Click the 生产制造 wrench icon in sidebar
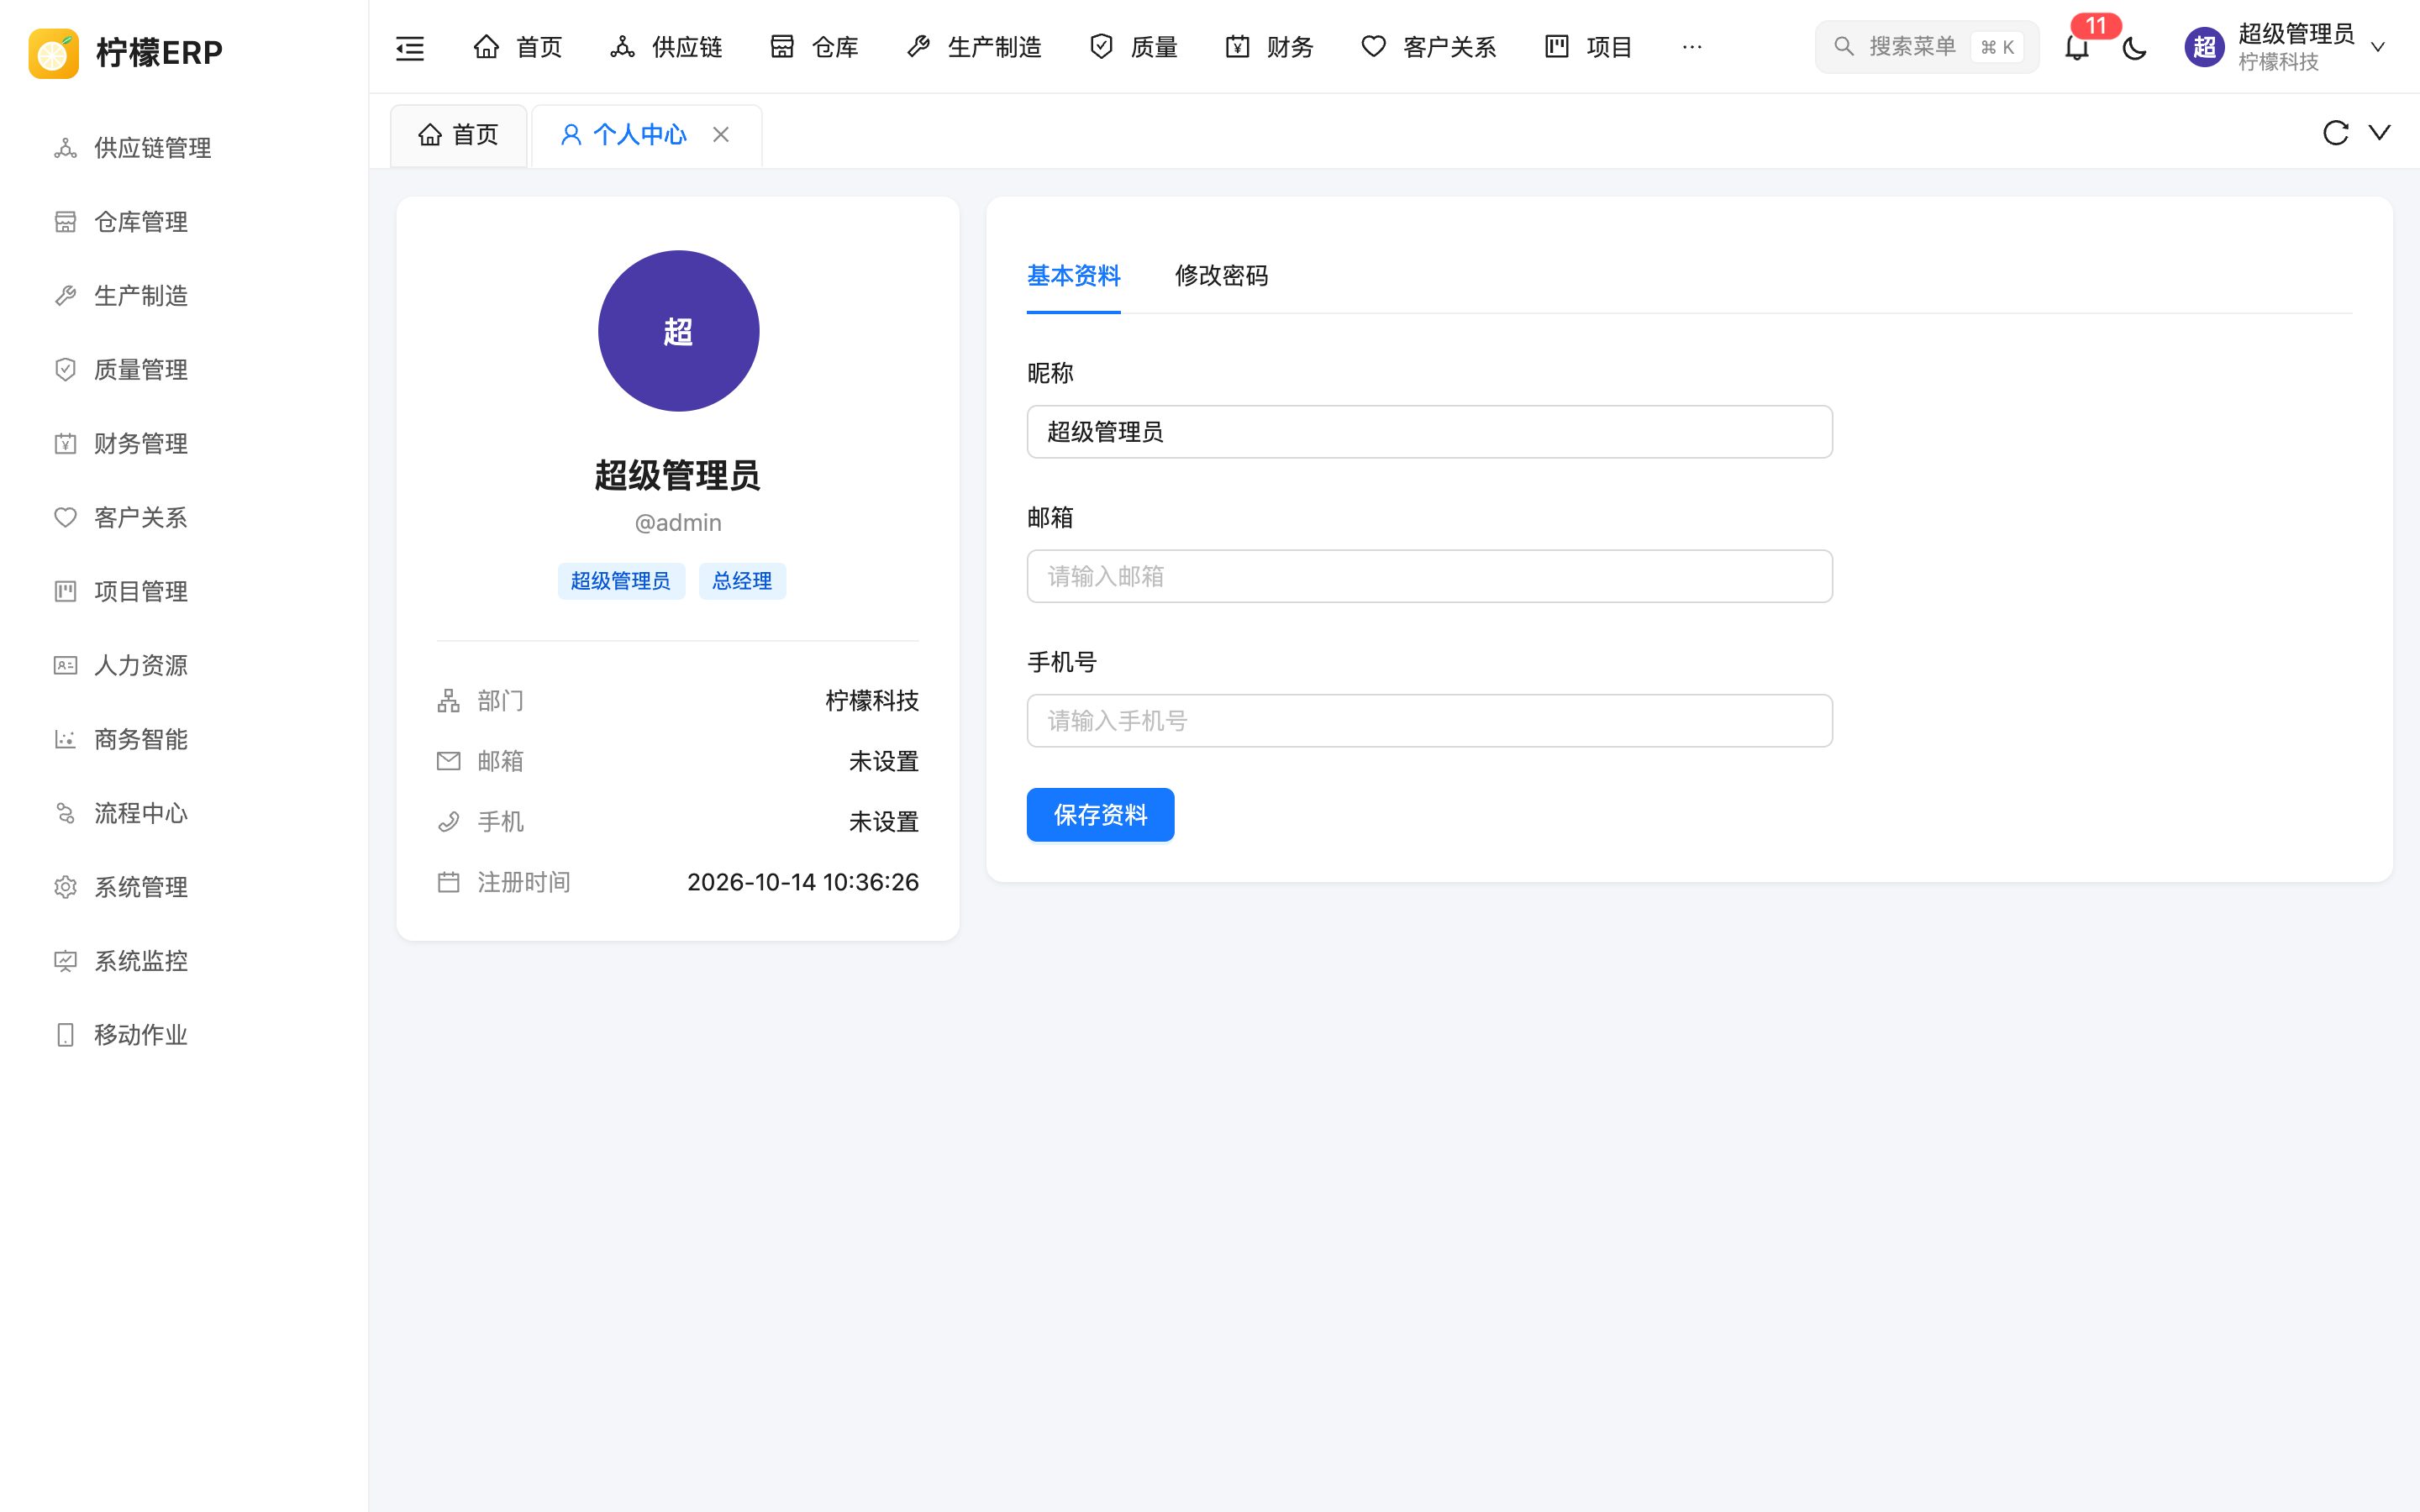Viewport: 2420px width, 1512px height. point(65,296)
